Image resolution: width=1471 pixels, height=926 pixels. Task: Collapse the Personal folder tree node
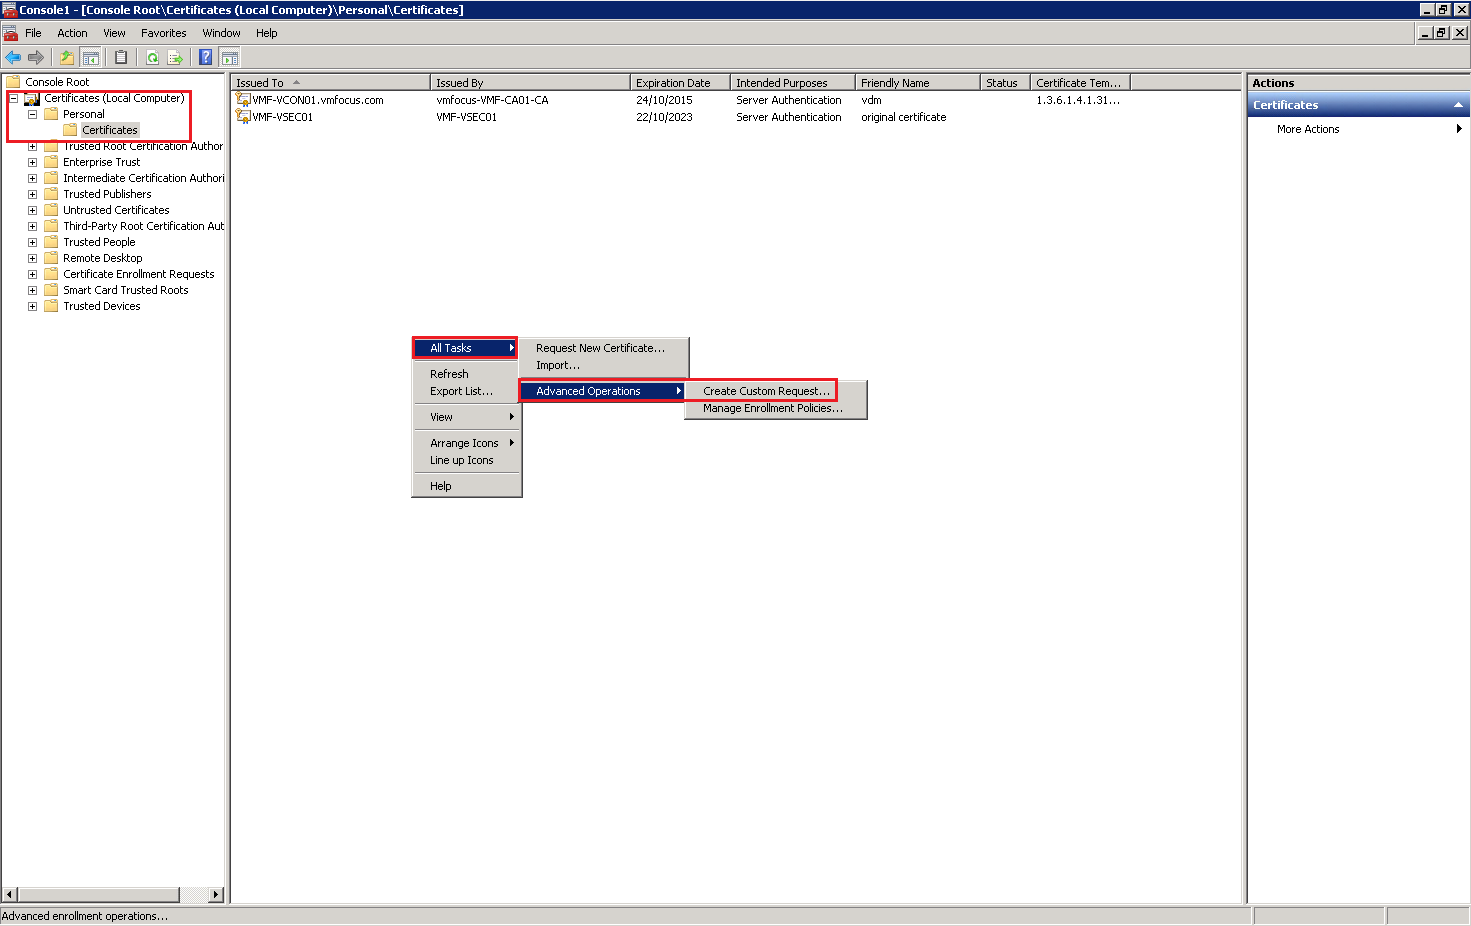[32, 114]
